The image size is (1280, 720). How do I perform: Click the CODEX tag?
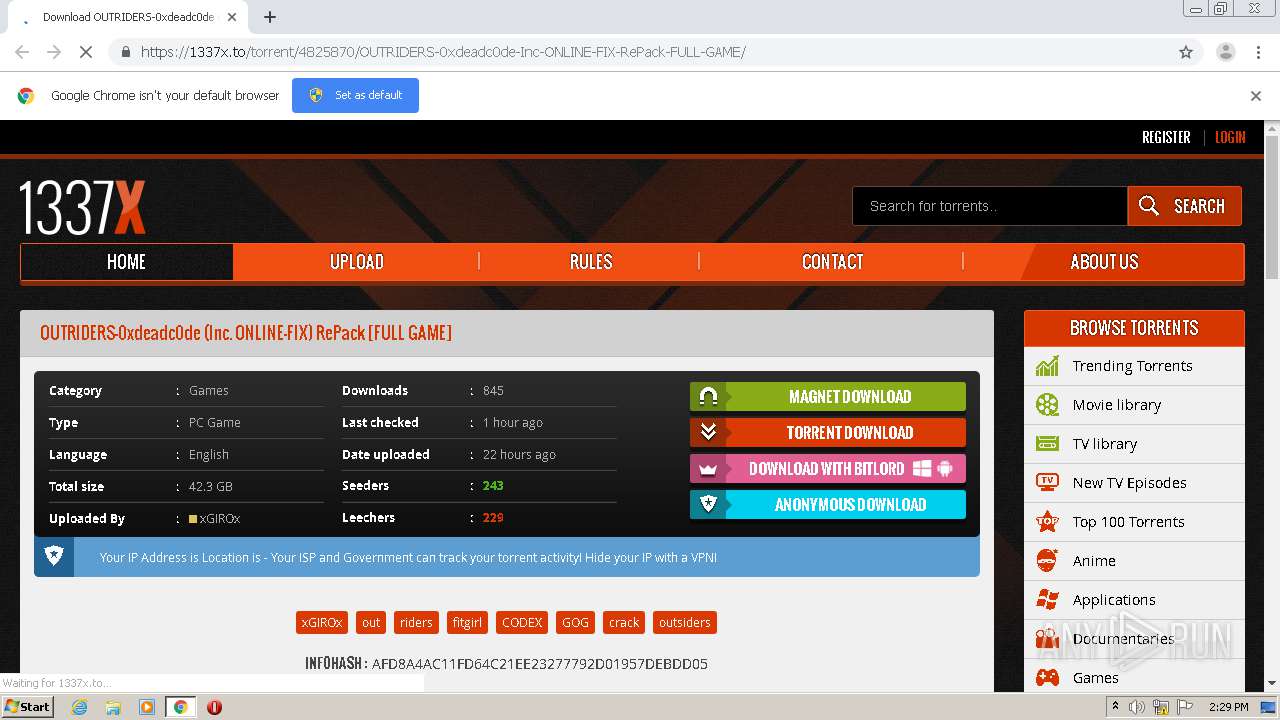point(522,623)
